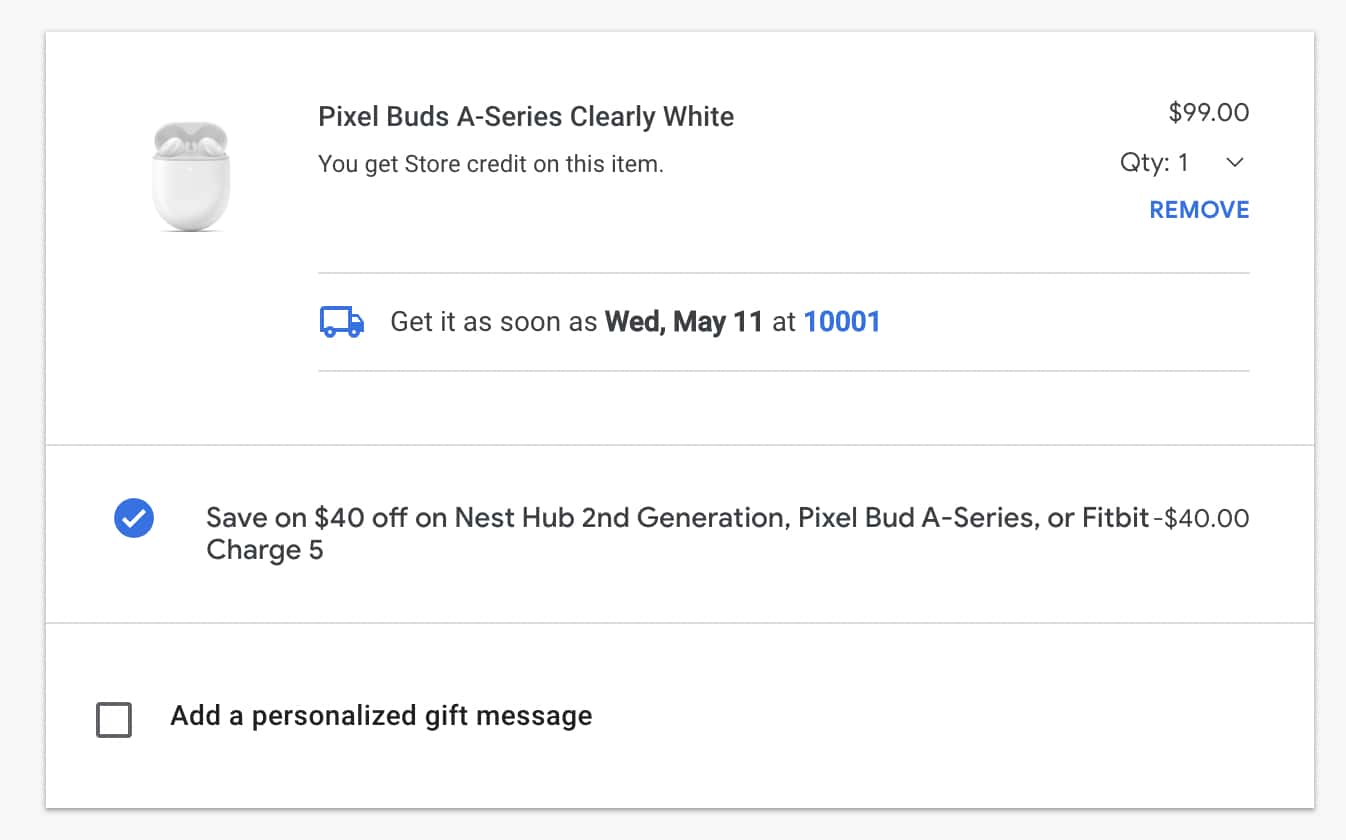Click the delivery truck icon

tap(341, 322)
